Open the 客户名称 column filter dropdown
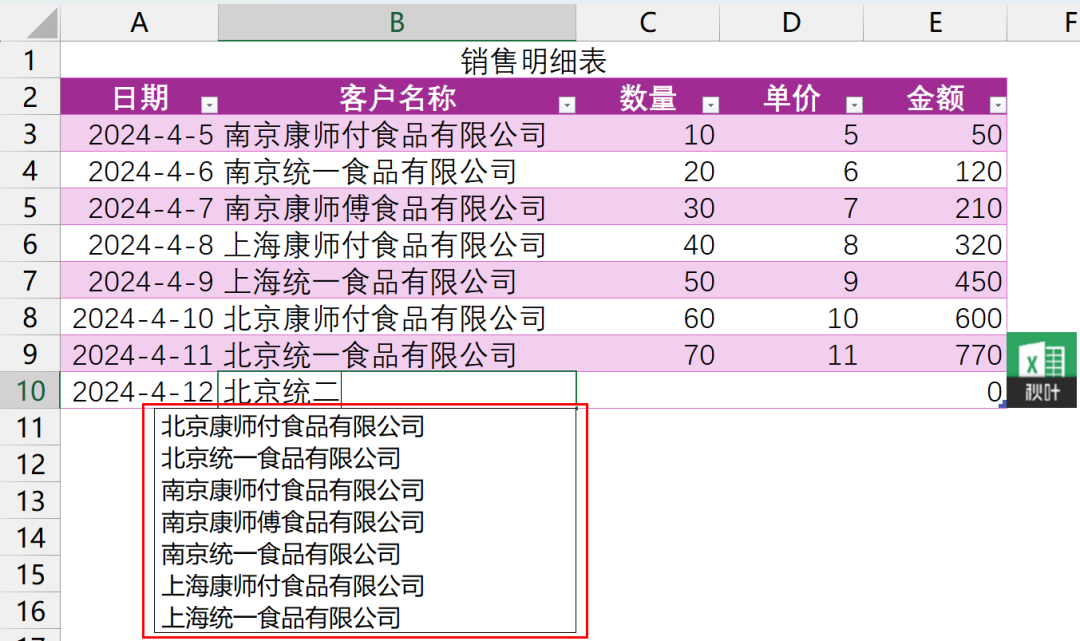Image resolution: width=1080 pixels, height=641 pixels. (x=567, y=105)
